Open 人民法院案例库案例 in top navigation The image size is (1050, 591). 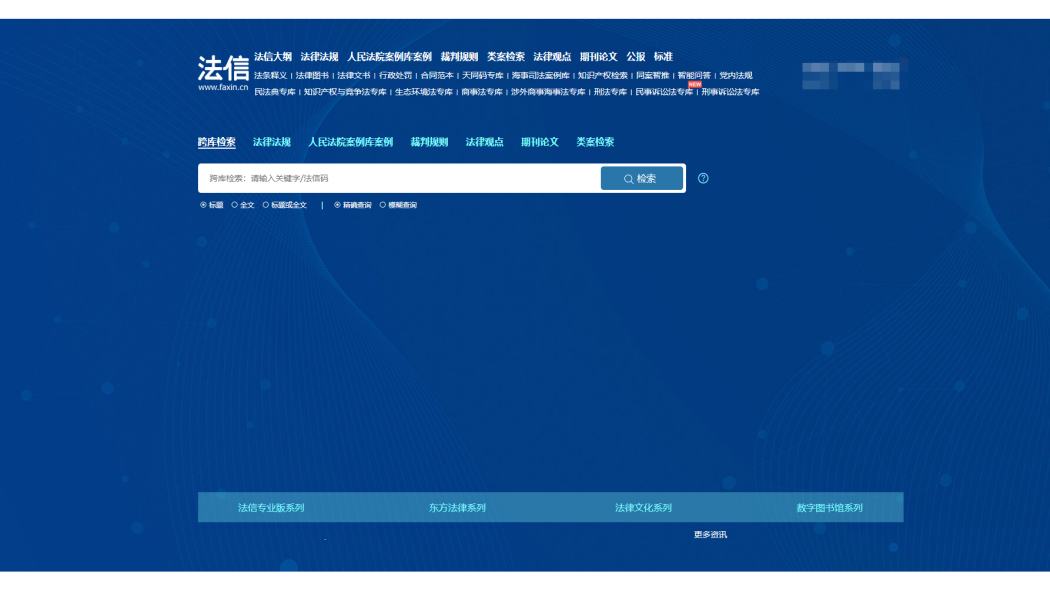[x=389, y=57]
